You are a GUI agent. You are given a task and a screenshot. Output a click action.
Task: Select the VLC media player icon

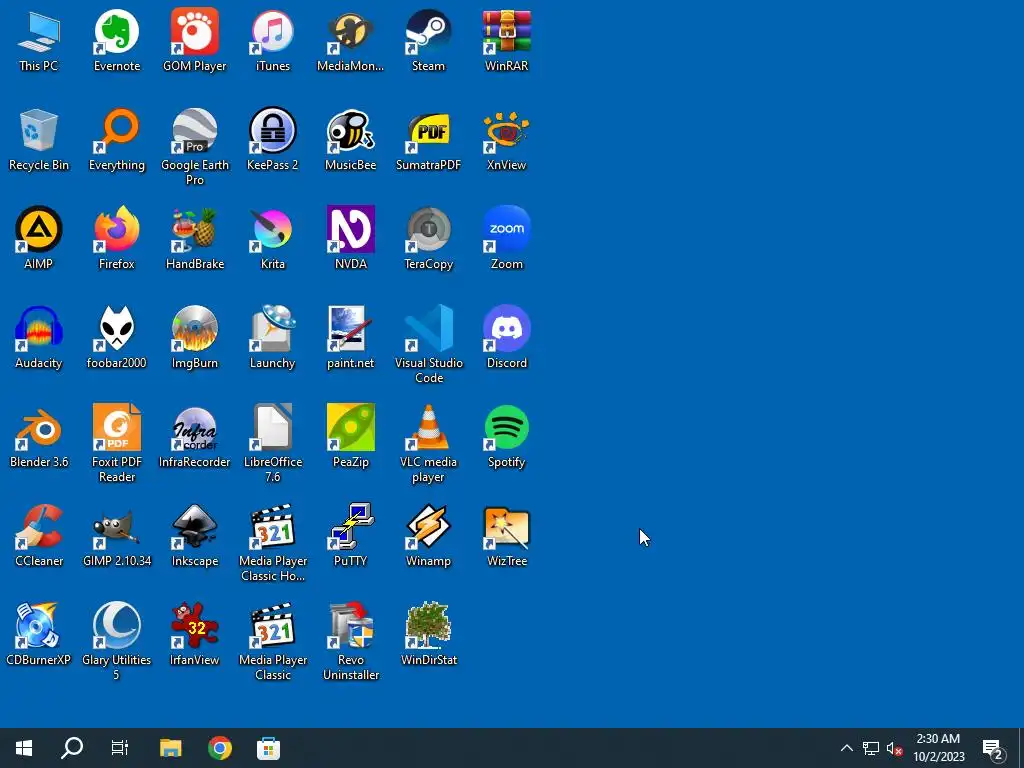point(428,428)
